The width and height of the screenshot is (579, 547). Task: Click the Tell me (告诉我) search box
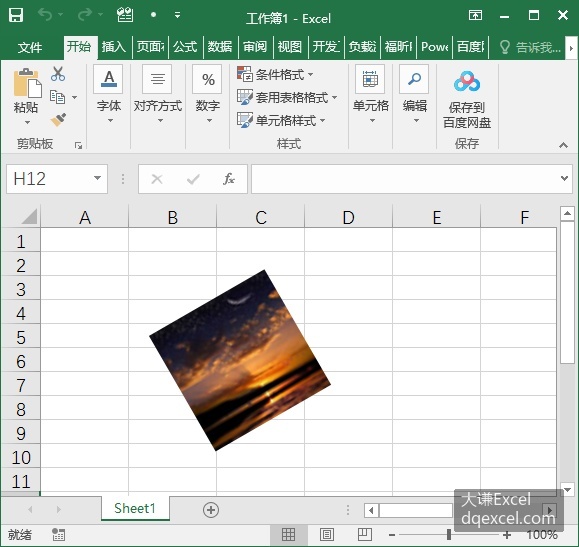pyautogui.click(x=530, y=47)
